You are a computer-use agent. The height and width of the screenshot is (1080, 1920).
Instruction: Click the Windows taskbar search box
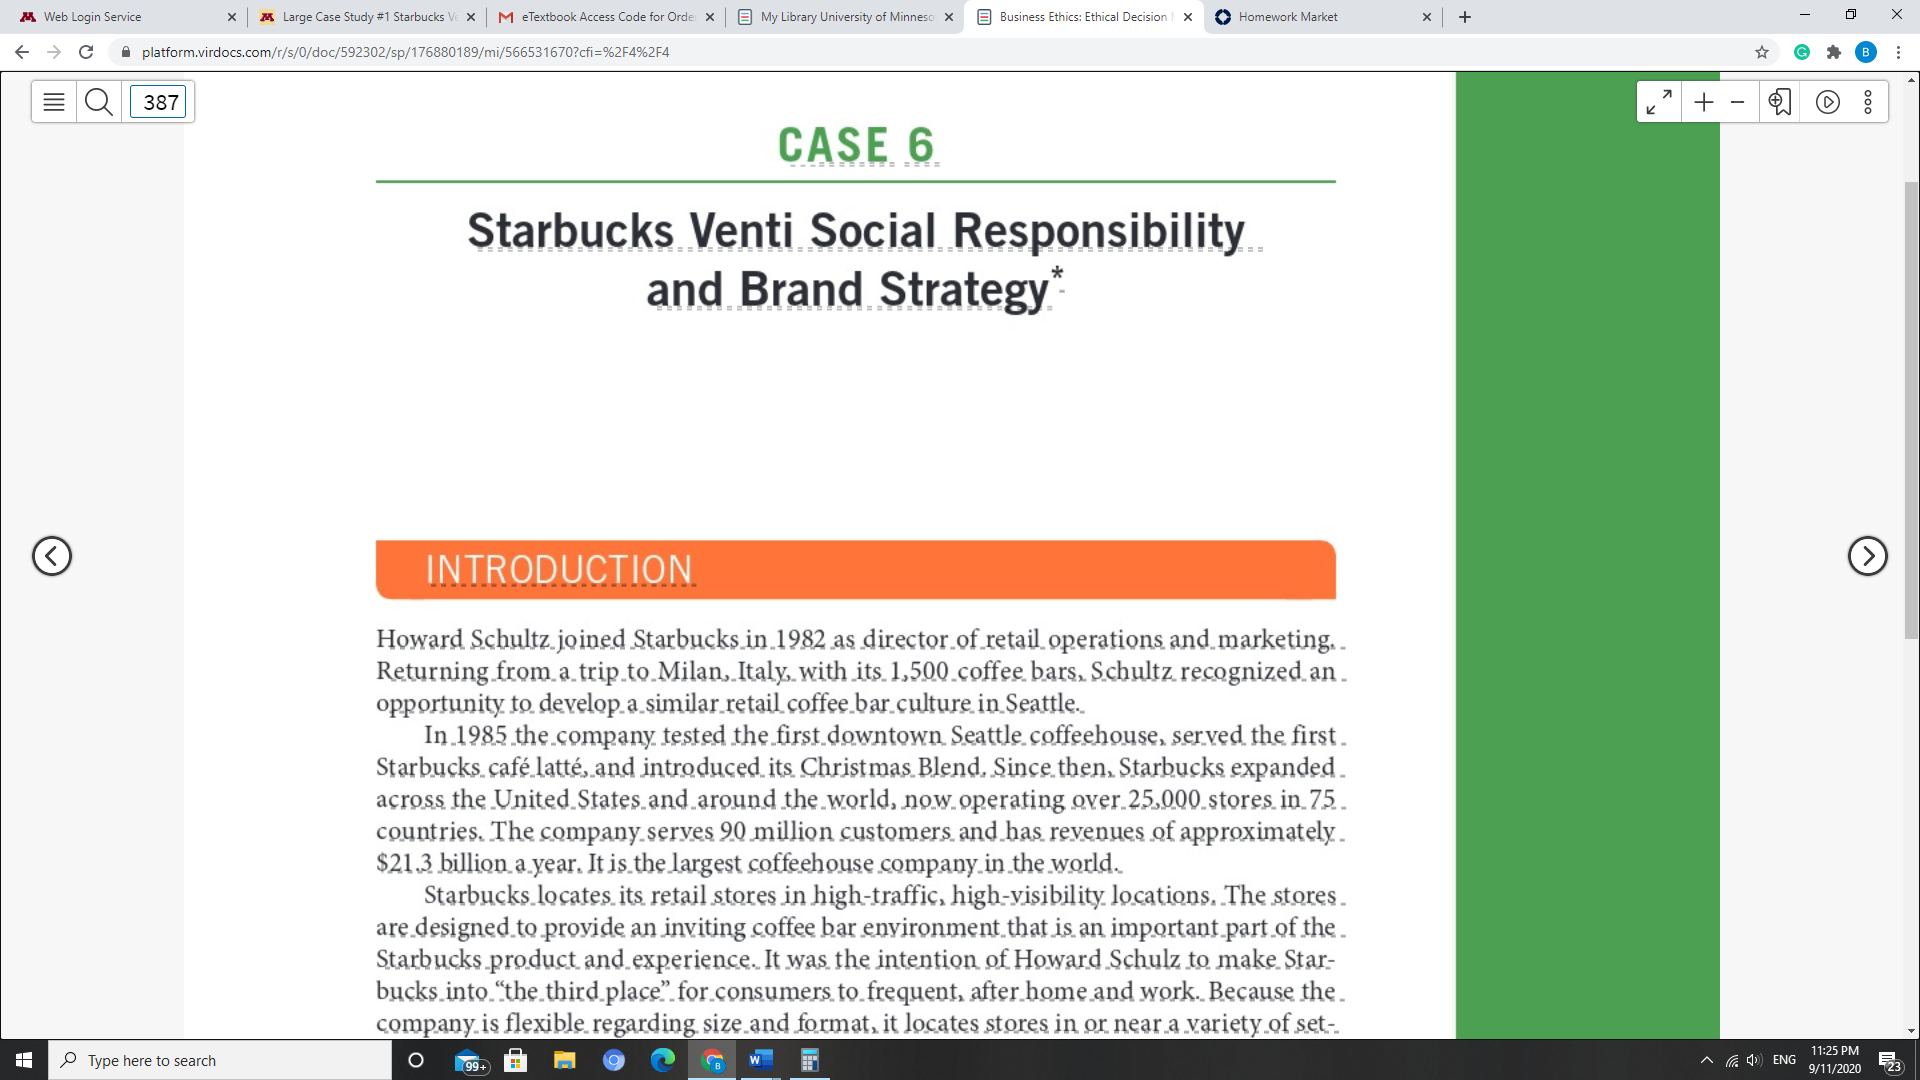tap(220, 1060)
